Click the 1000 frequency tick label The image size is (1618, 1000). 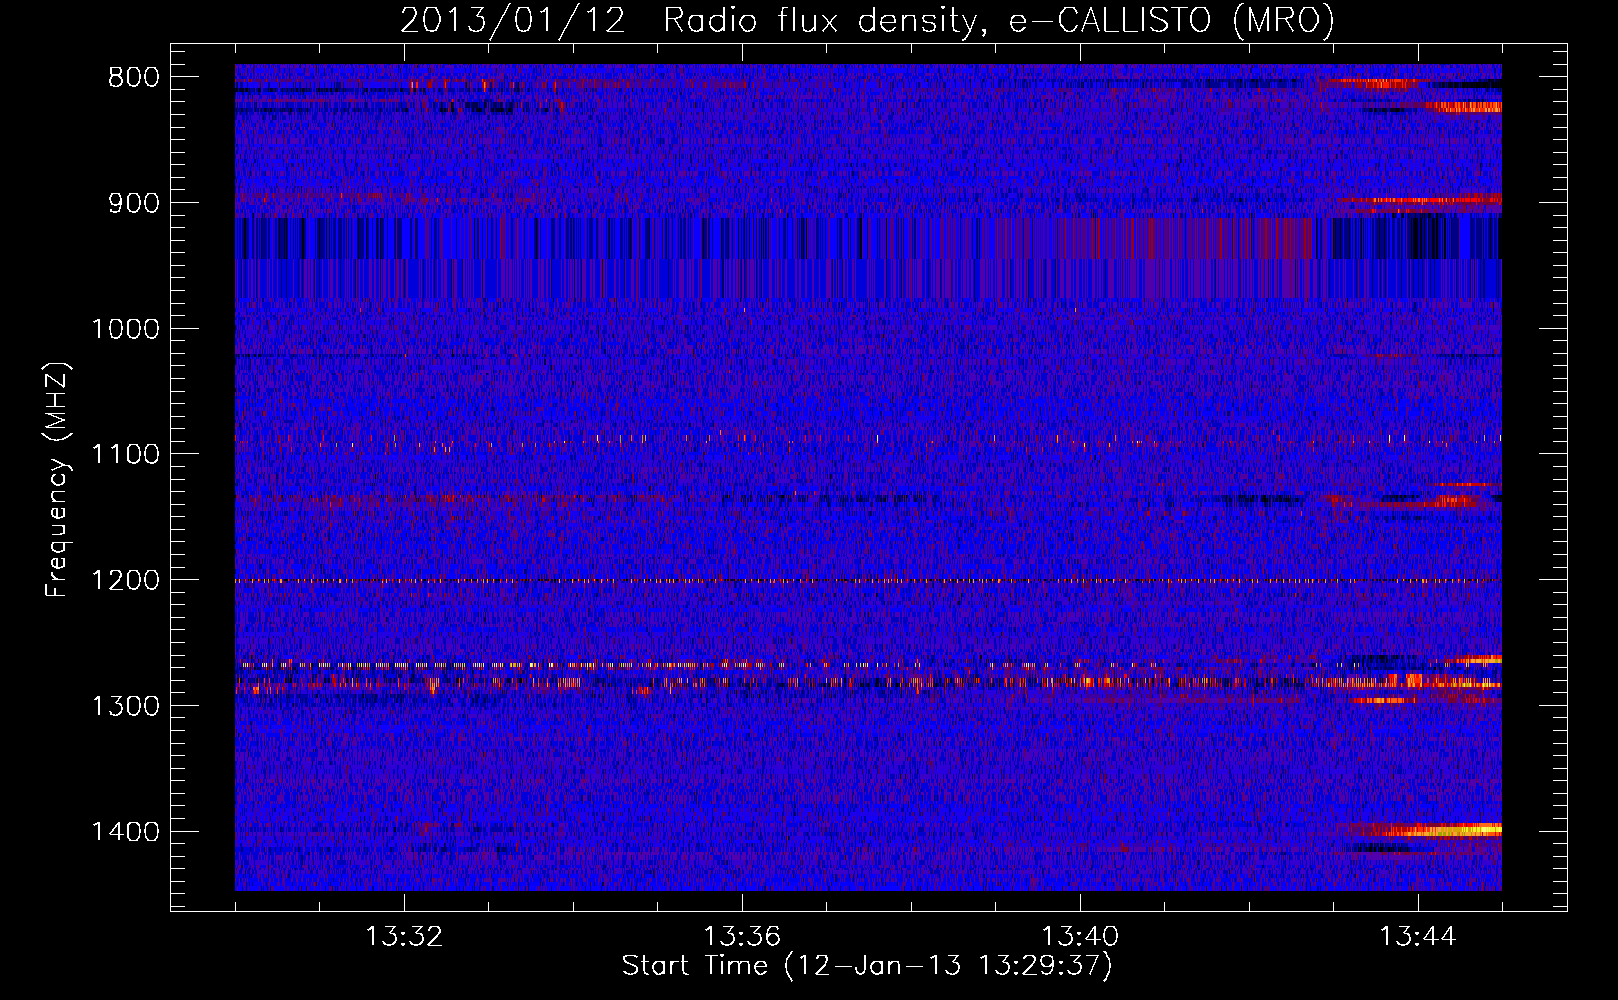point(125,329)
